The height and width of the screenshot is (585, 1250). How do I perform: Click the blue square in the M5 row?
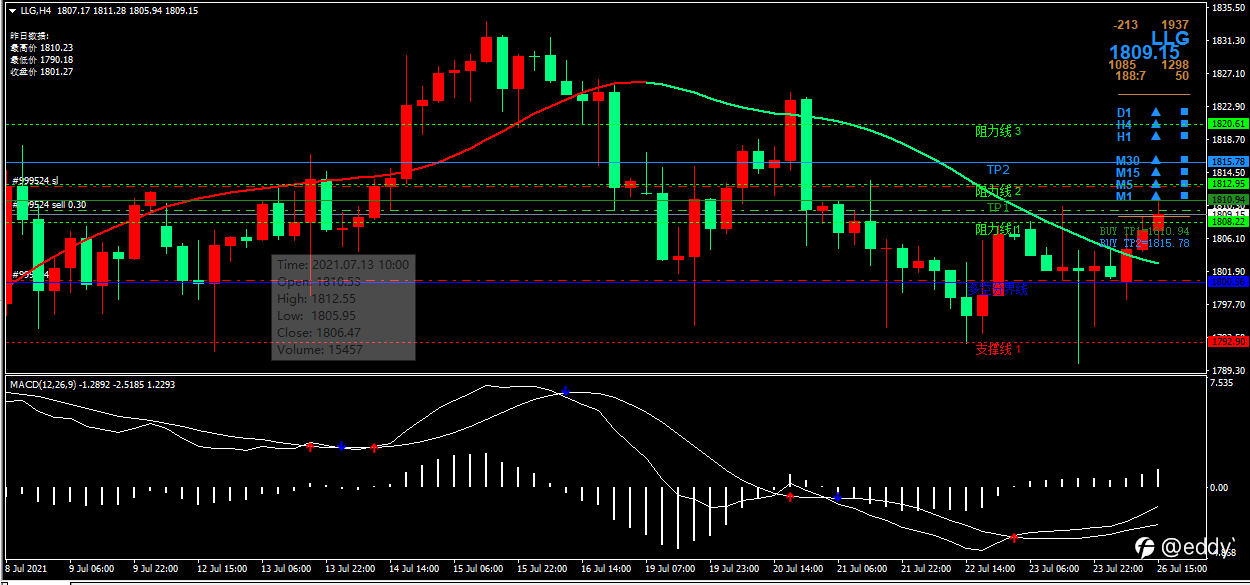coord(1184,184)
